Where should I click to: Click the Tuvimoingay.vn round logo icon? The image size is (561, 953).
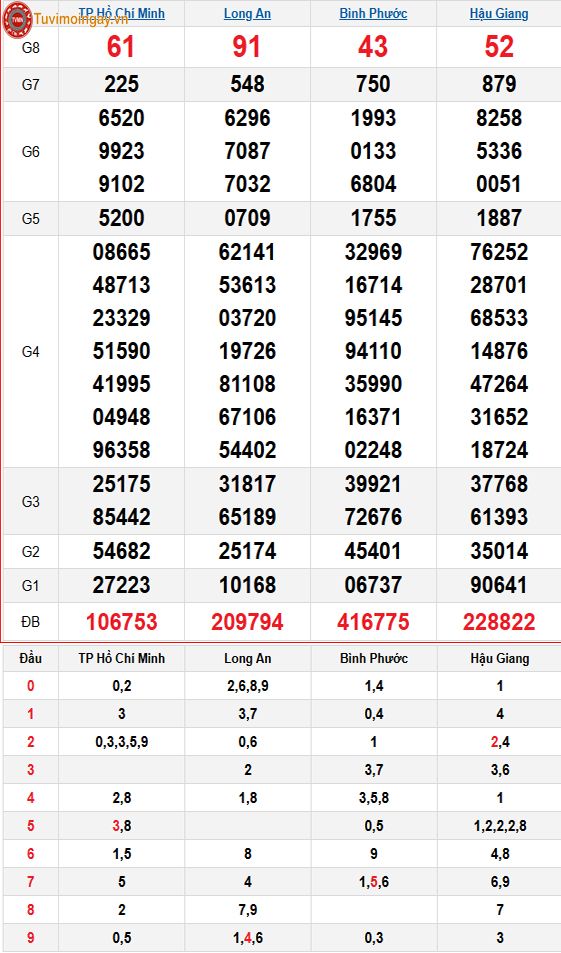click(x=17, y=19)
